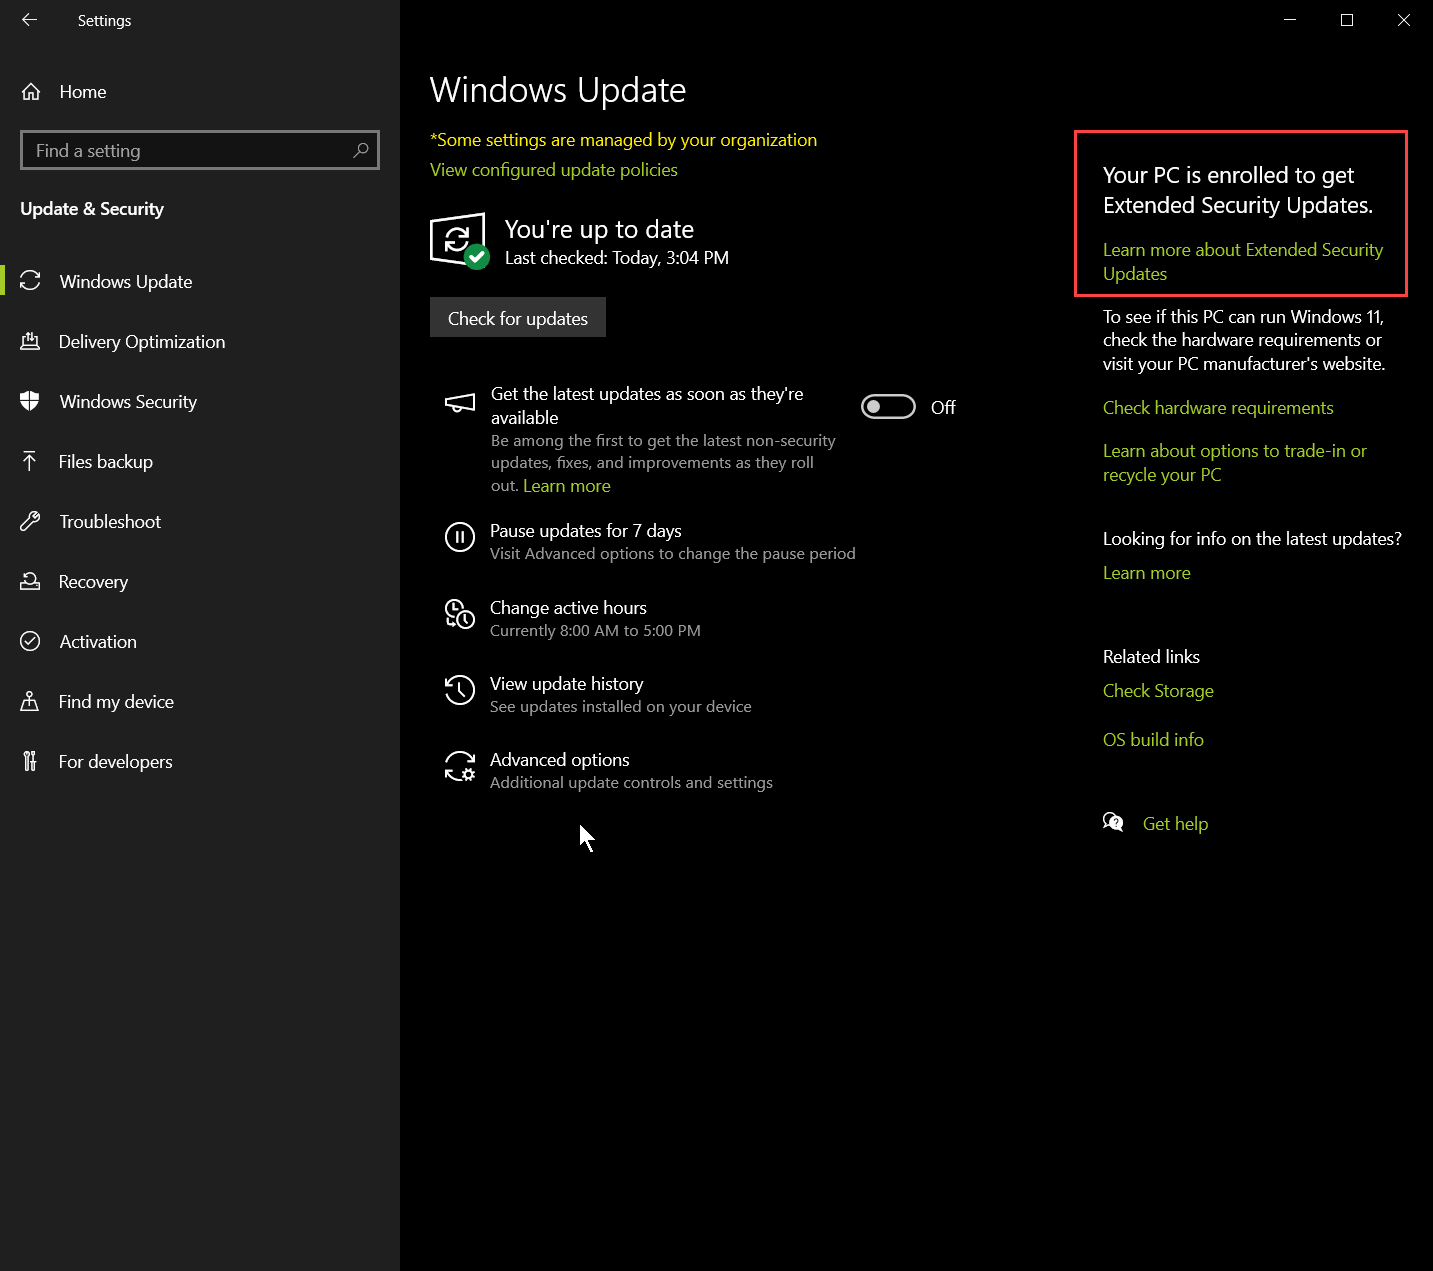1433x1271 pixels.
Task: Click the search magnifier icon
Action: (x=361, y=150)
